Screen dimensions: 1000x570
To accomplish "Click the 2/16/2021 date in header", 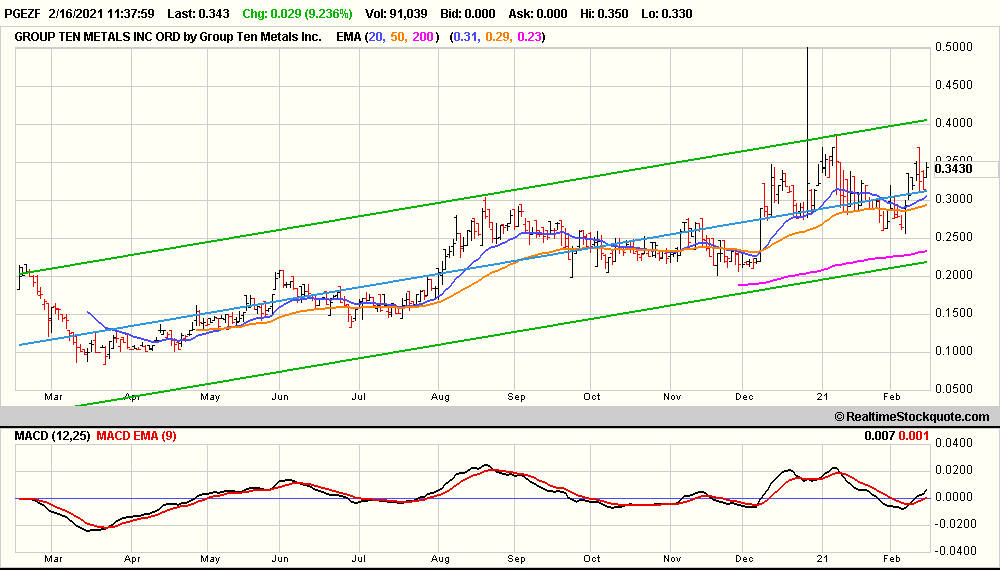I will click(85, 14).
